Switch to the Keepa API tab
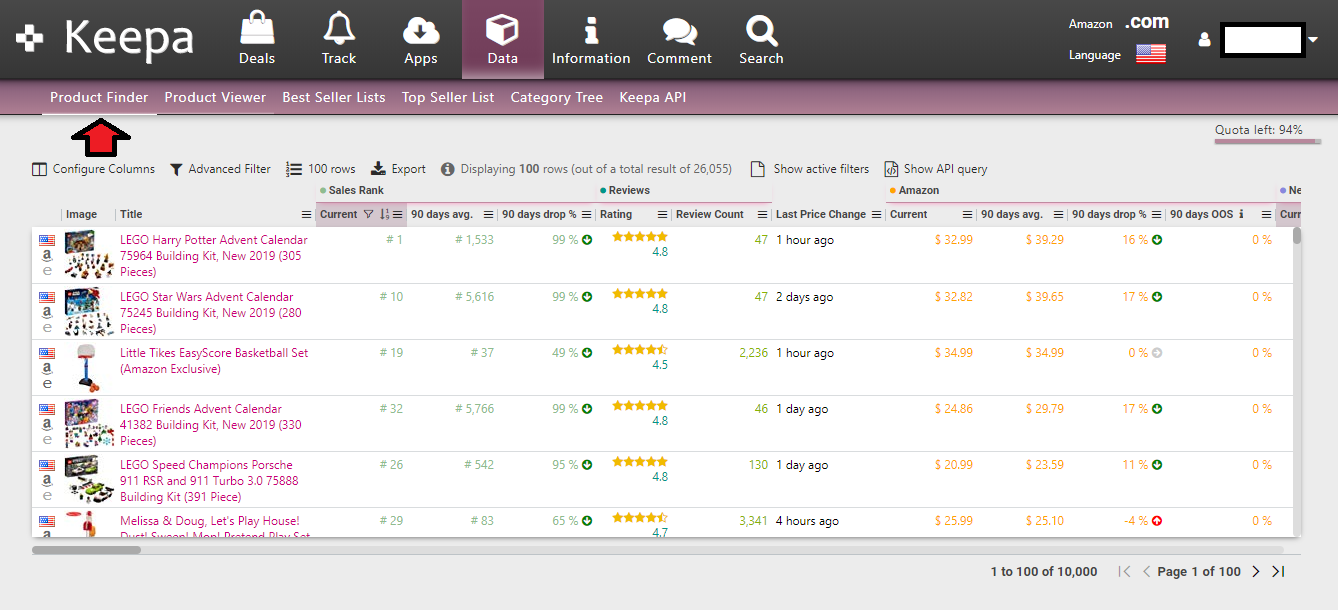Screen dimensions: 1338x610 point(653,97)
